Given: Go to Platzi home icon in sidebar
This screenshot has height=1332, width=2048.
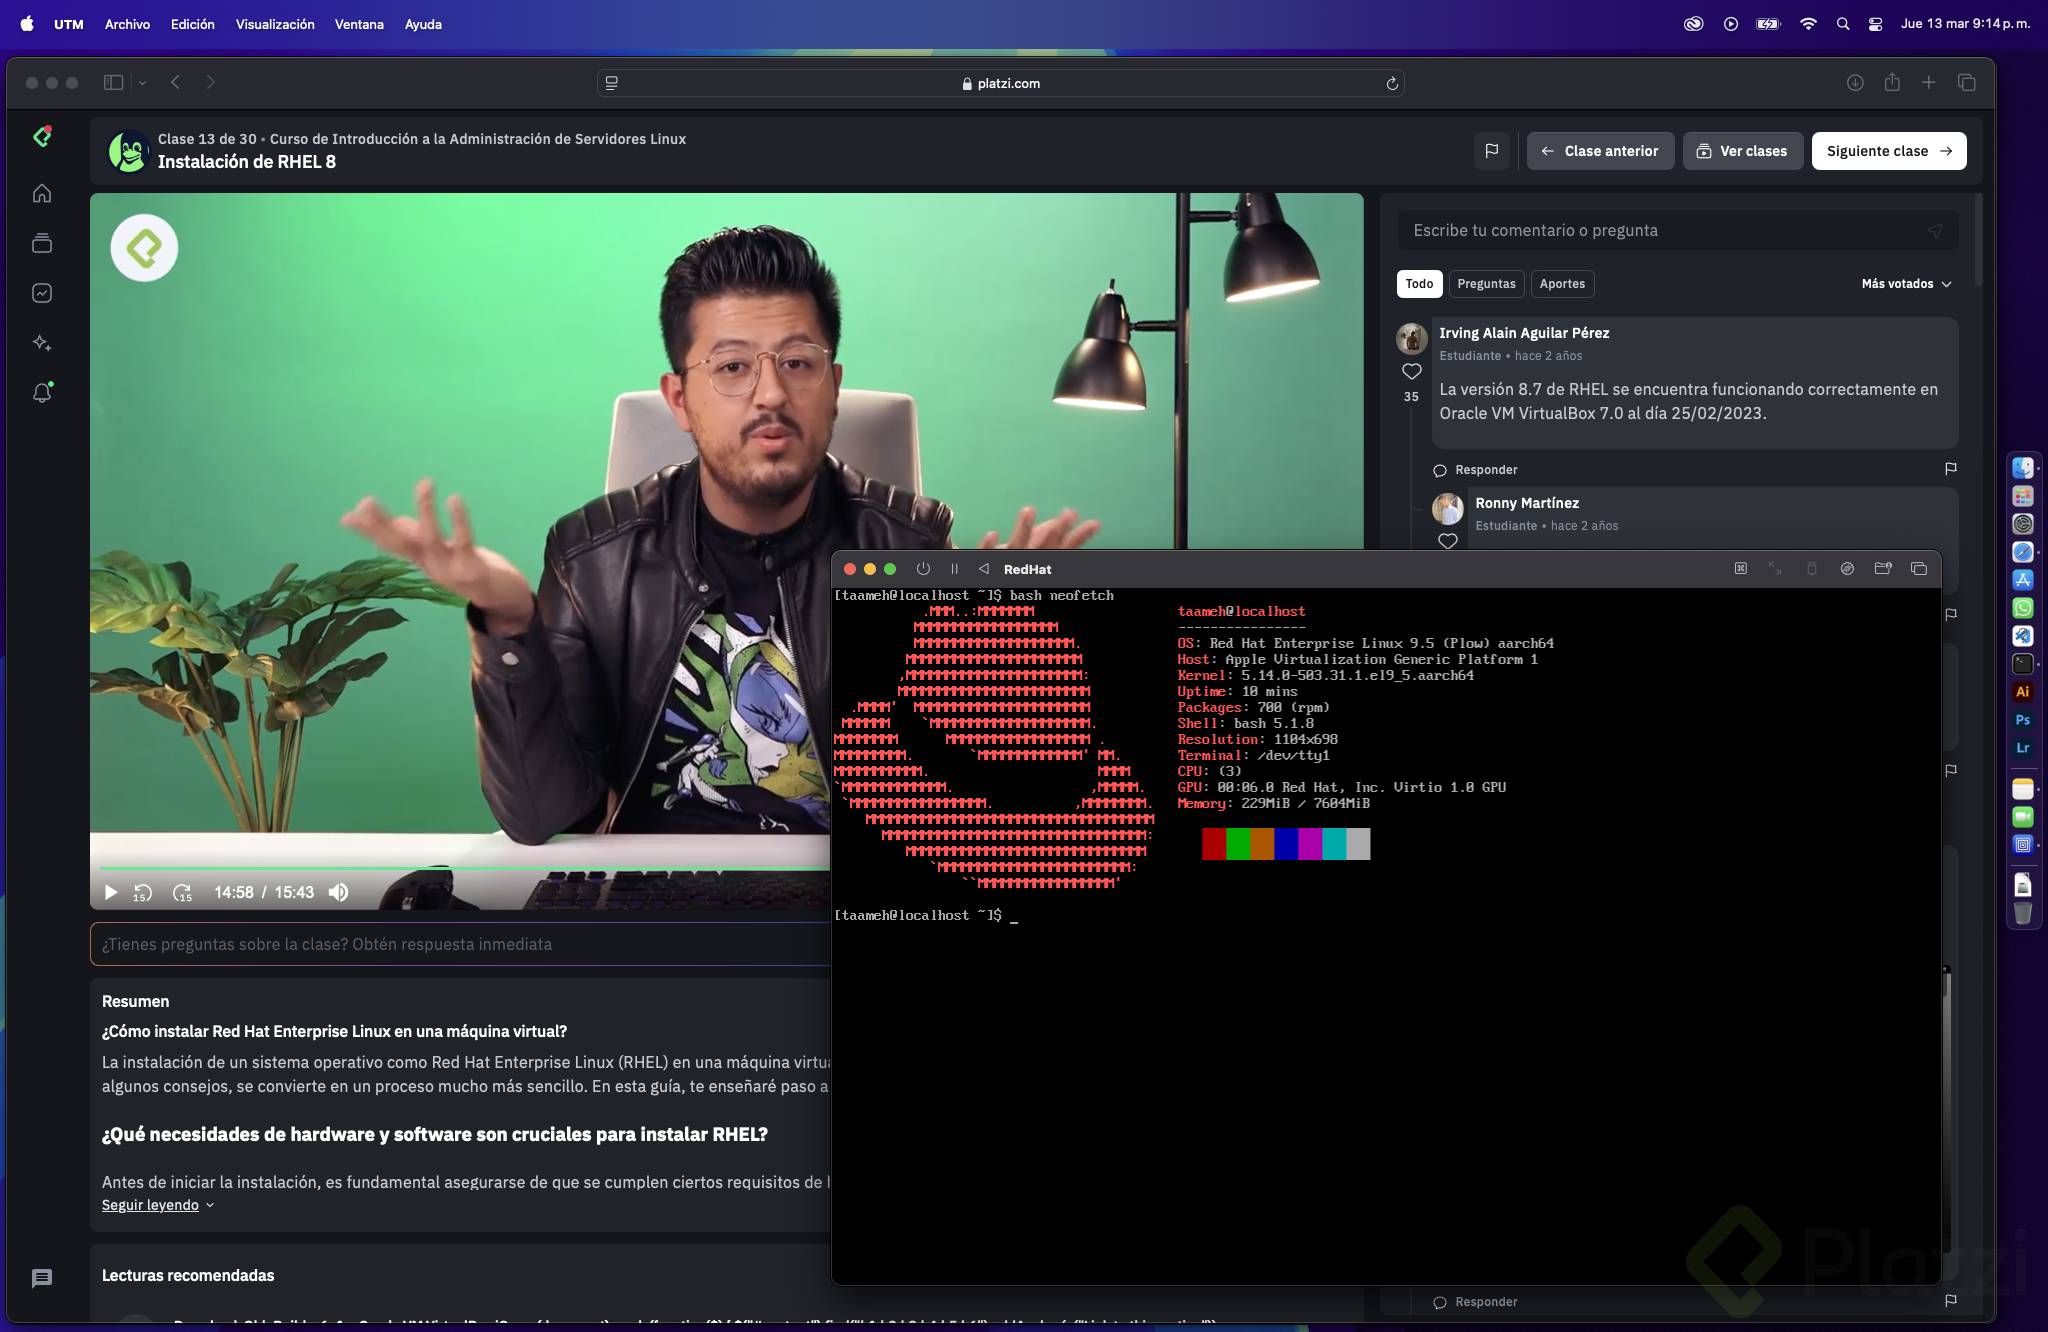Looking at the screenshot, I should tap(42, 193).
